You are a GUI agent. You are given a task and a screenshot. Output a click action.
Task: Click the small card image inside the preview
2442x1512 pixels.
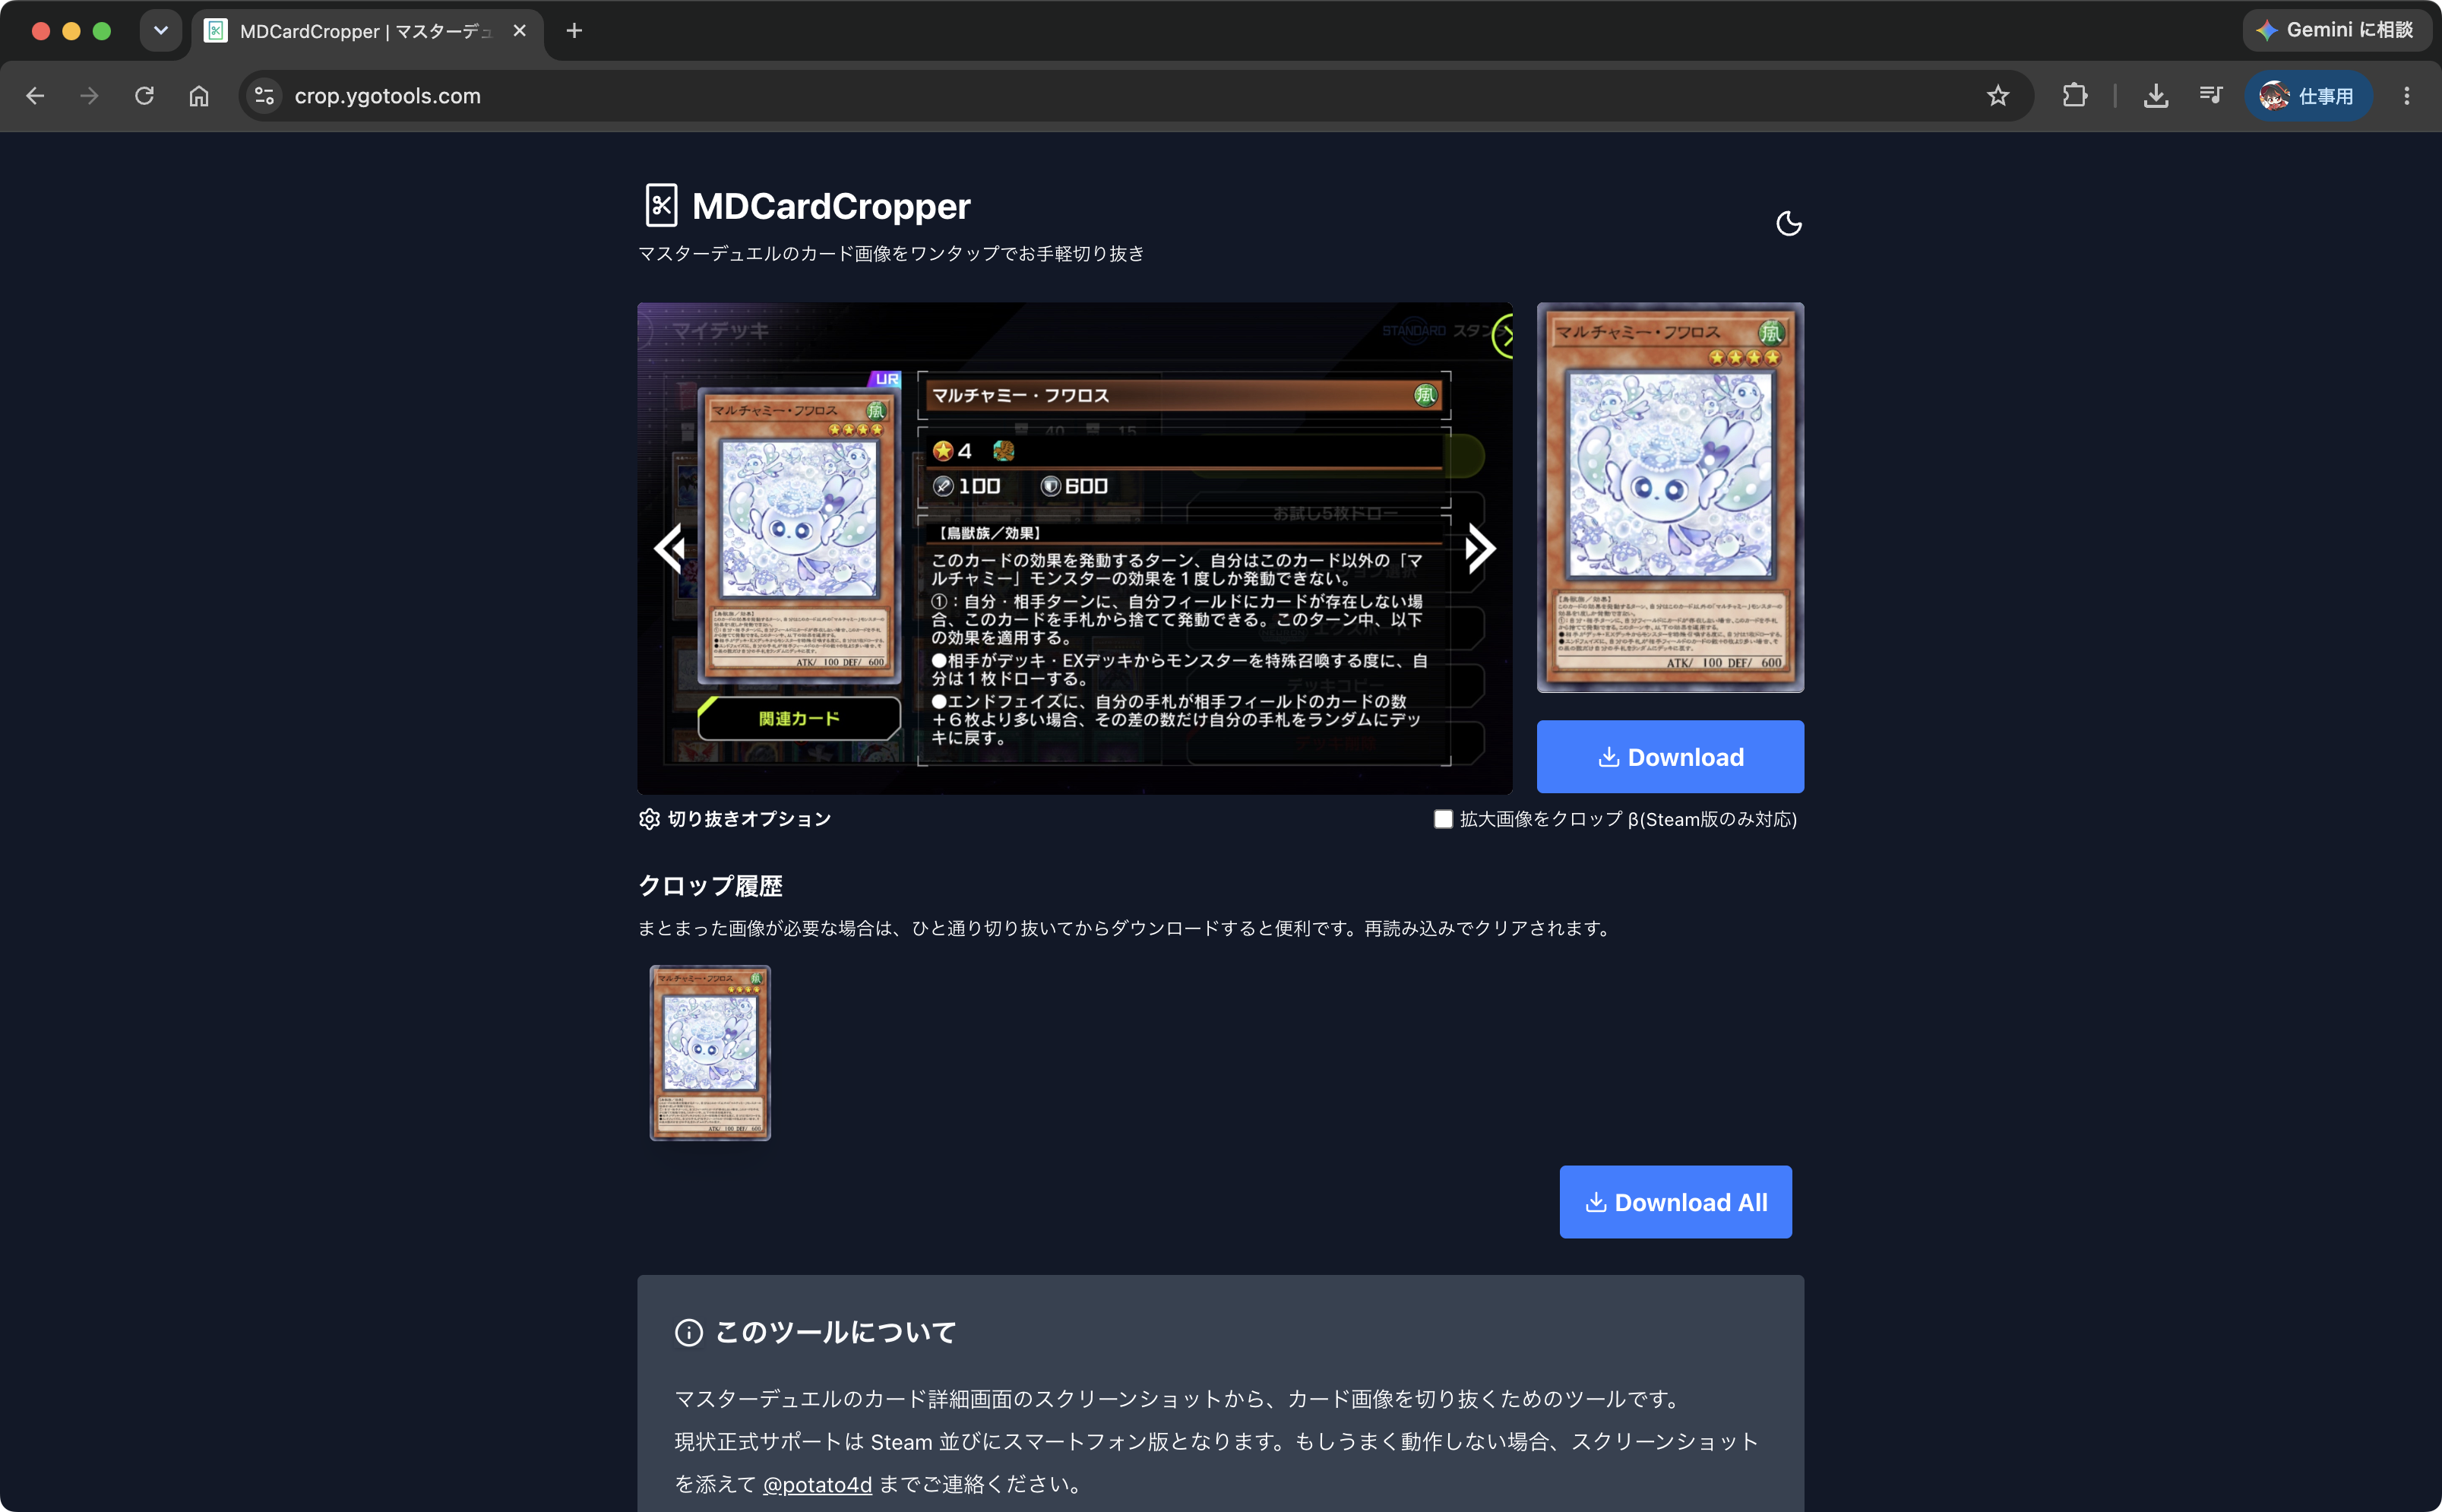[x=799, y=534]
